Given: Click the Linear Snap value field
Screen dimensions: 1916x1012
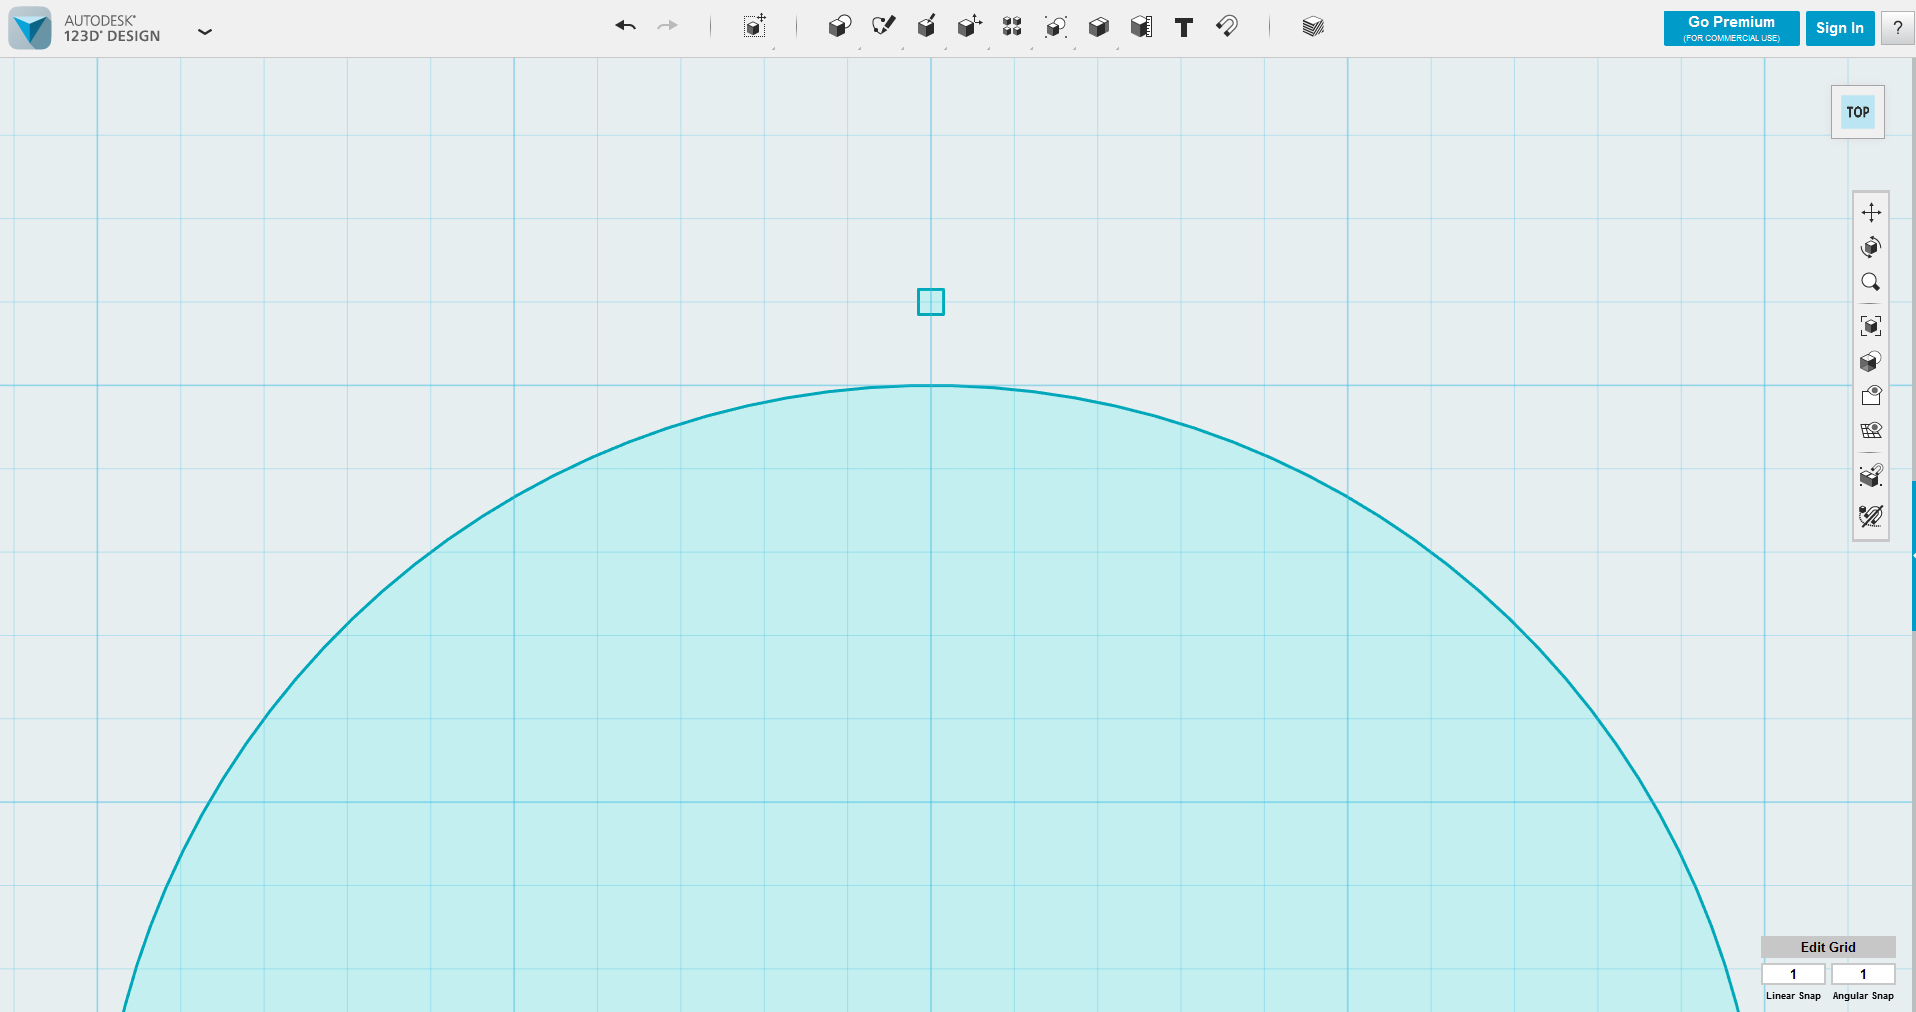Looking at the screenshot, I should pyautogui.click(x=1793, y=974).
